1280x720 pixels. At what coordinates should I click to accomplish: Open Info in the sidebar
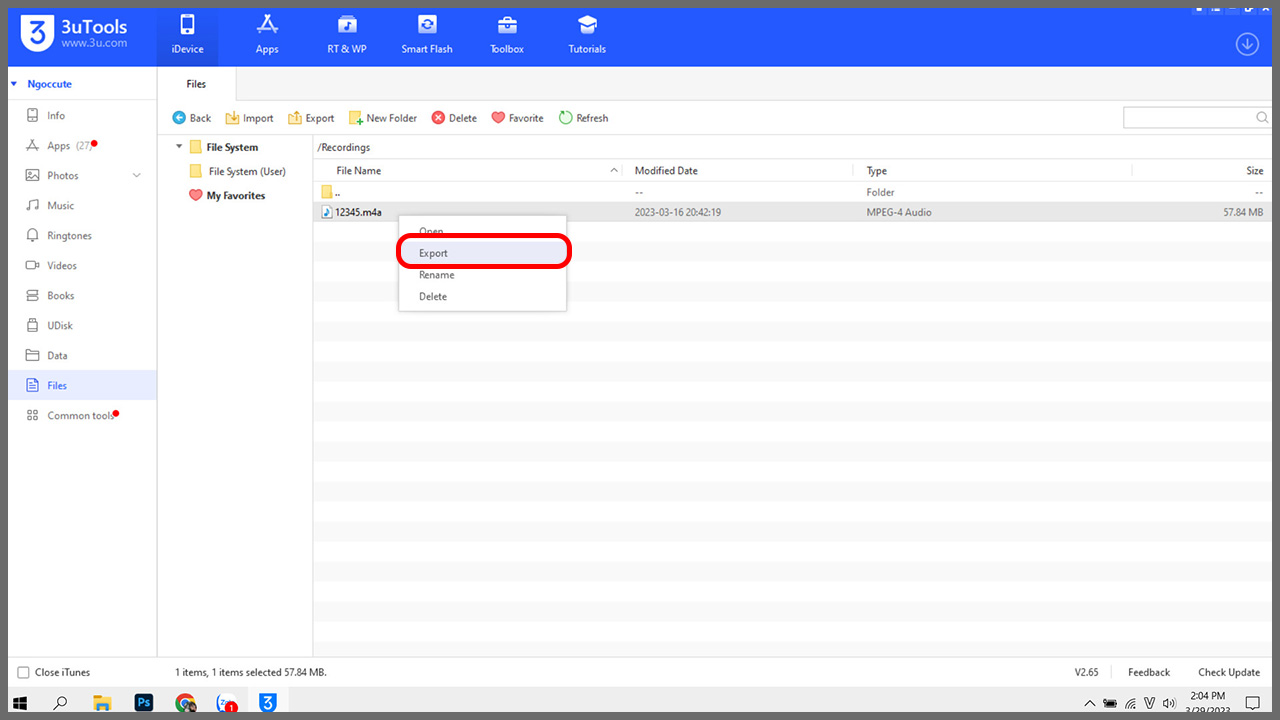coord(56,116)
